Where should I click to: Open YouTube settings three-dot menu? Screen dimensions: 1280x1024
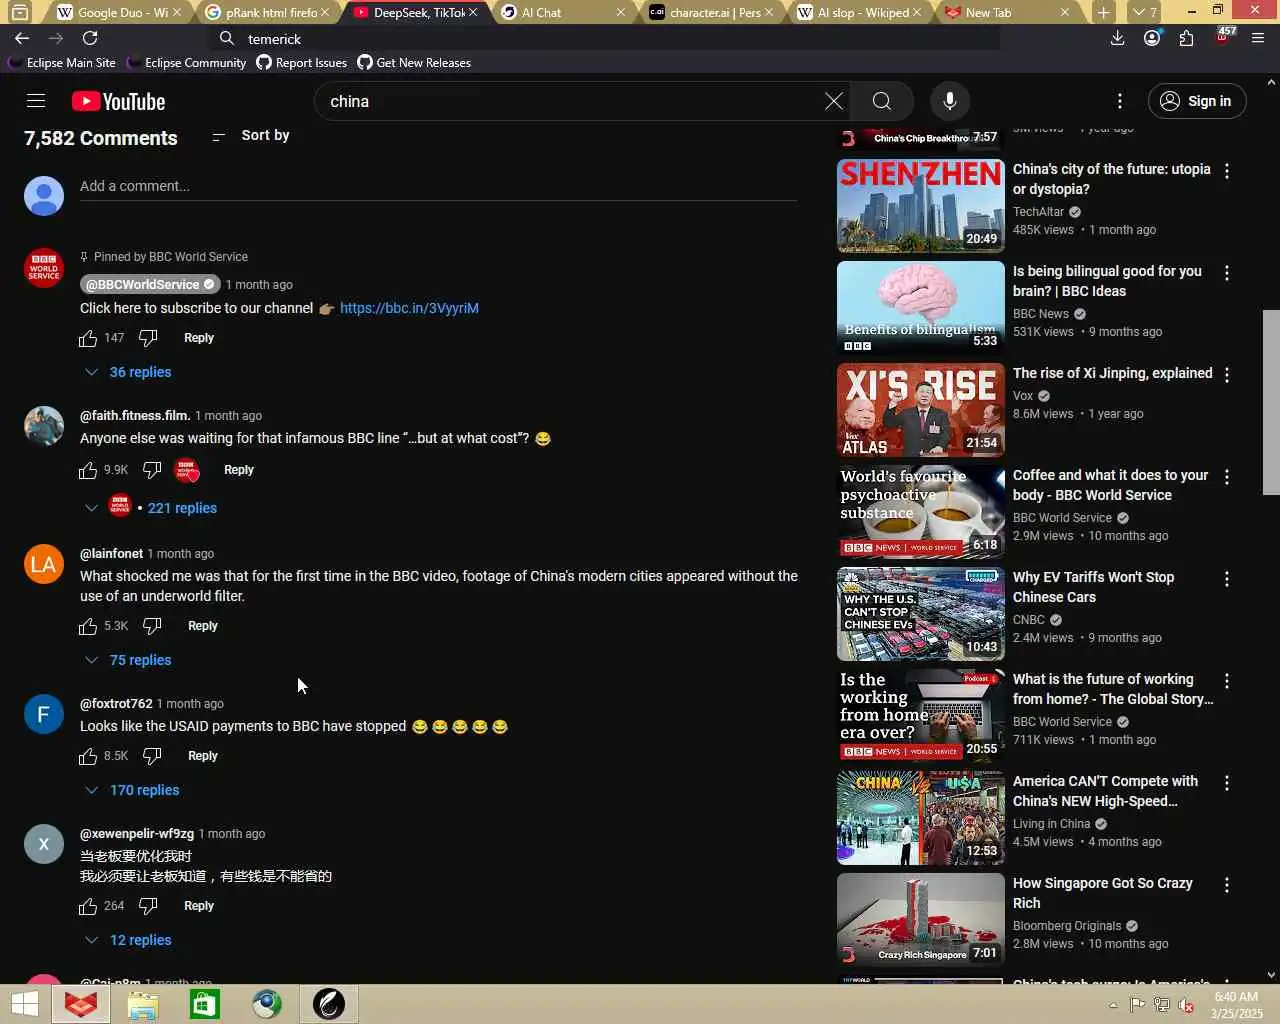coord(1120,101)
